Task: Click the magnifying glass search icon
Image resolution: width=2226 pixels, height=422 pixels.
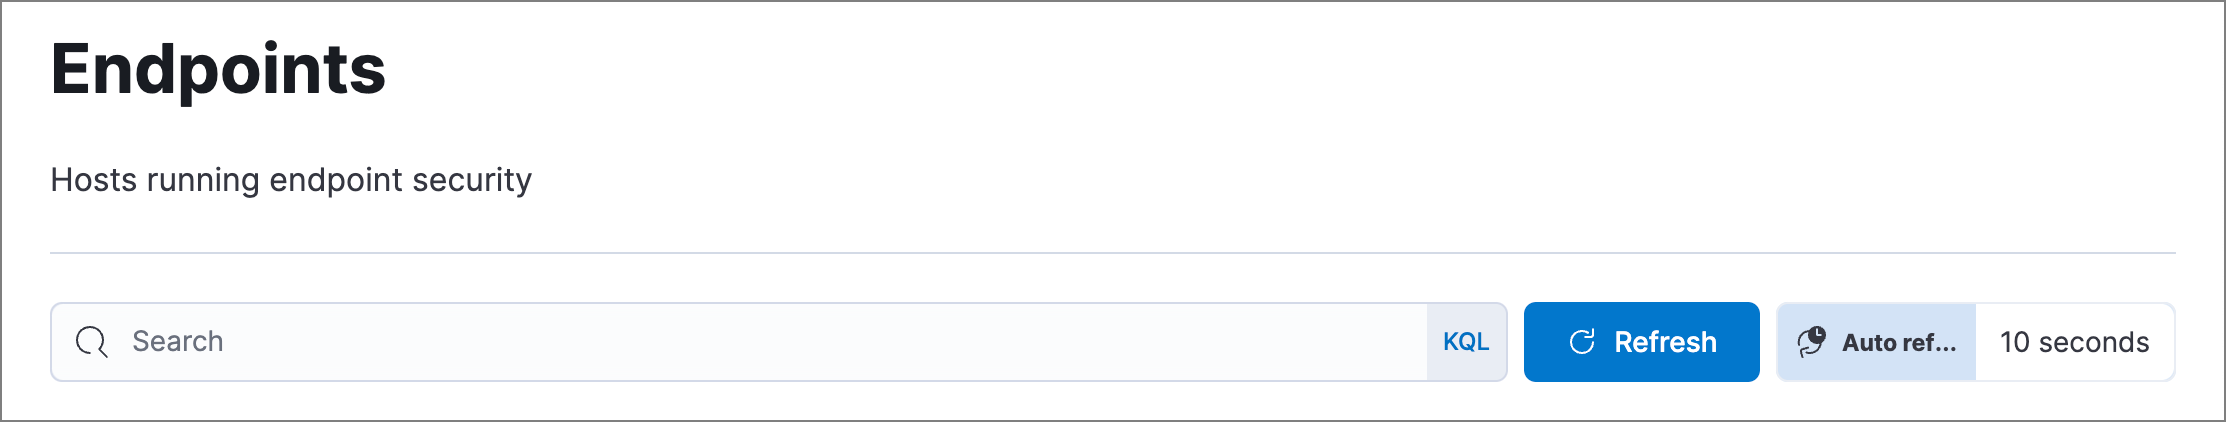Action: coord(92,342)
